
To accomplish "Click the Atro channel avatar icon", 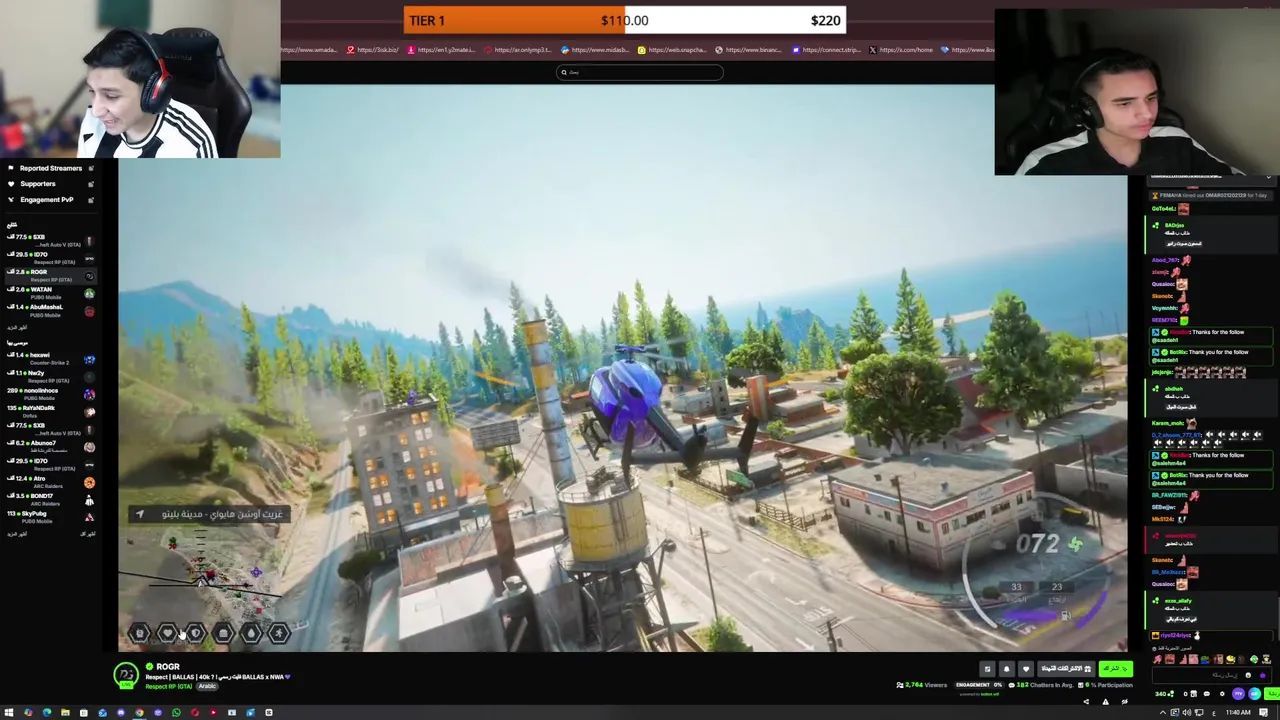I will 89,482.
